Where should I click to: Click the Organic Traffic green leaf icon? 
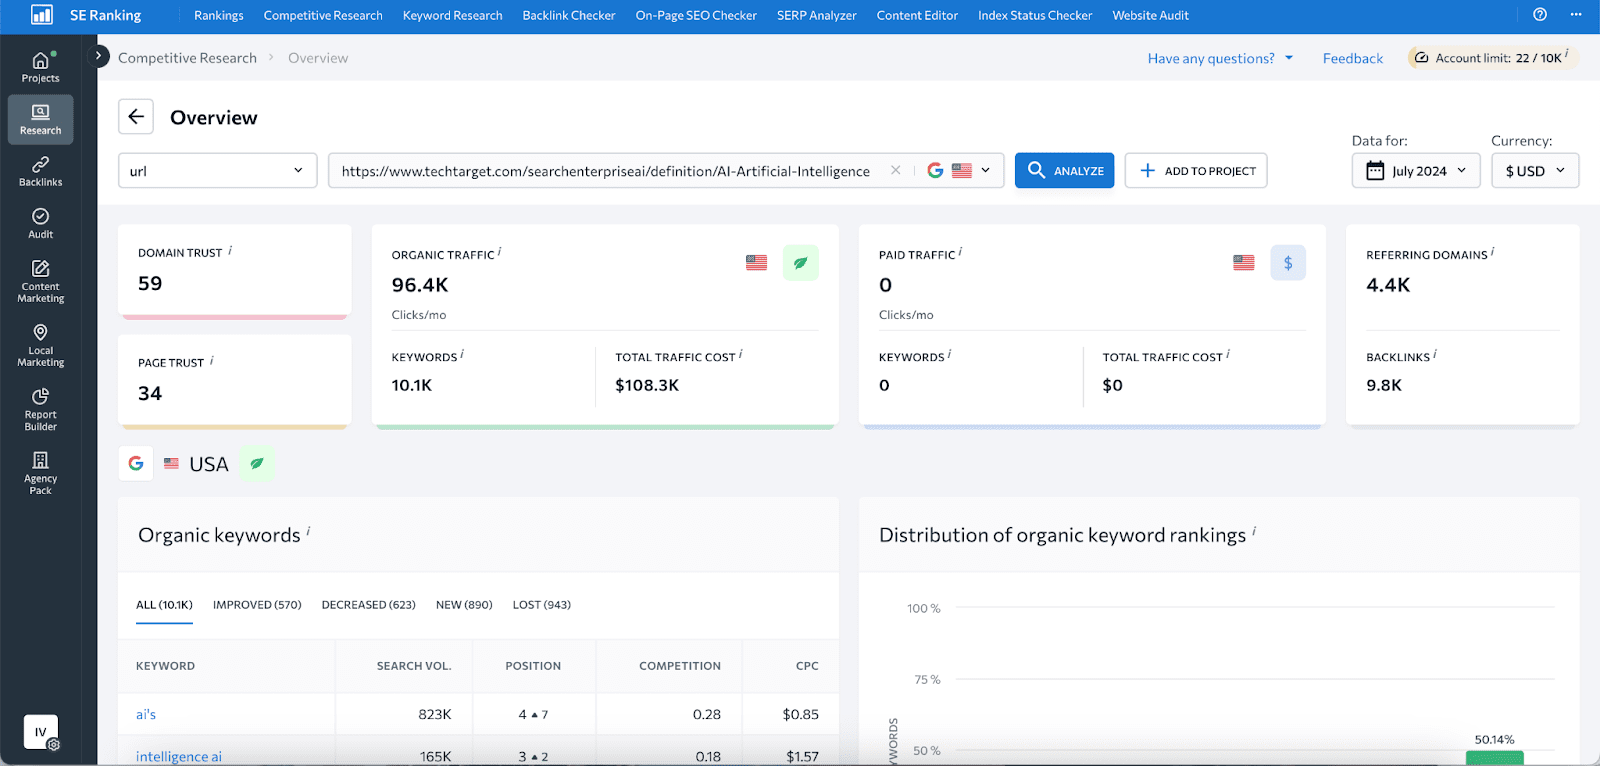[x=800, y=263]
